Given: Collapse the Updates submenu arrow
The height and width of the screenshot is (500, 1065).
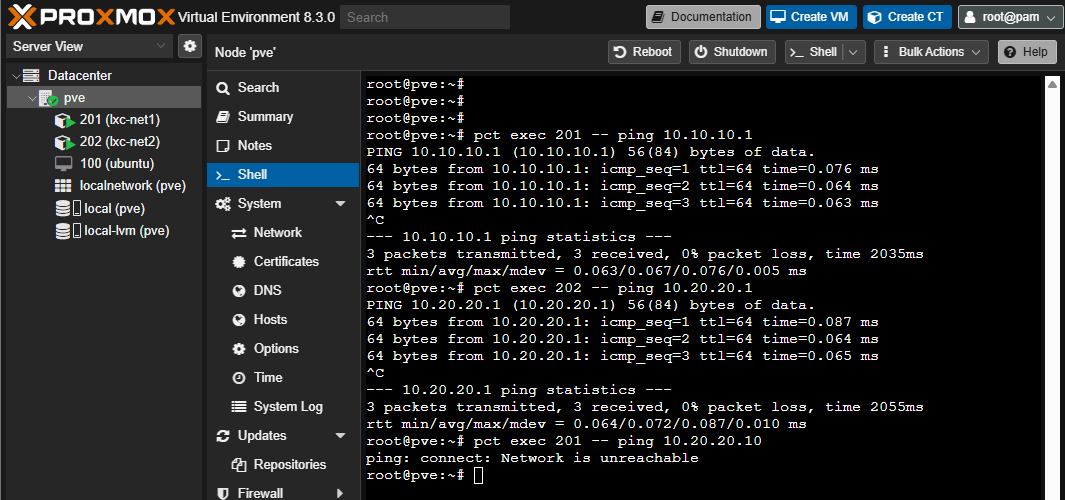Looking at the screenshot, I should click(x=340, y=435).
